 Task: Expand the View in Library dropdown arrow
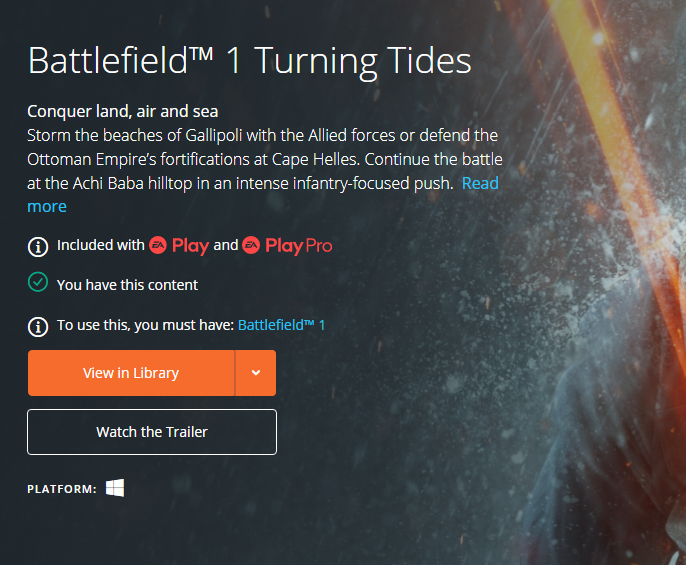pyautogui.click(x=256, y=373)
